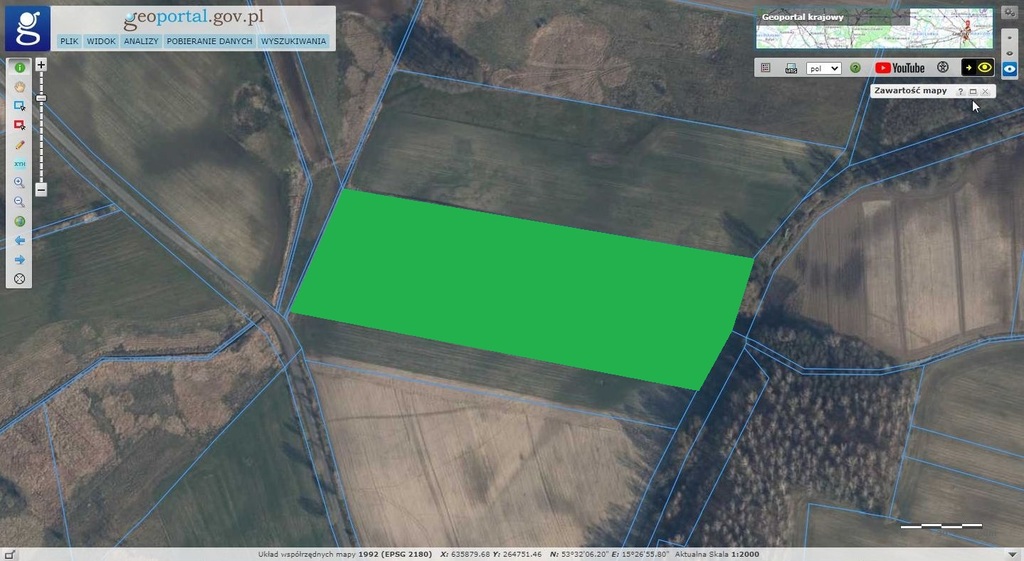Choose the blue rectangle selection tool
This screenshot has width=1024, height=561.
19,106
